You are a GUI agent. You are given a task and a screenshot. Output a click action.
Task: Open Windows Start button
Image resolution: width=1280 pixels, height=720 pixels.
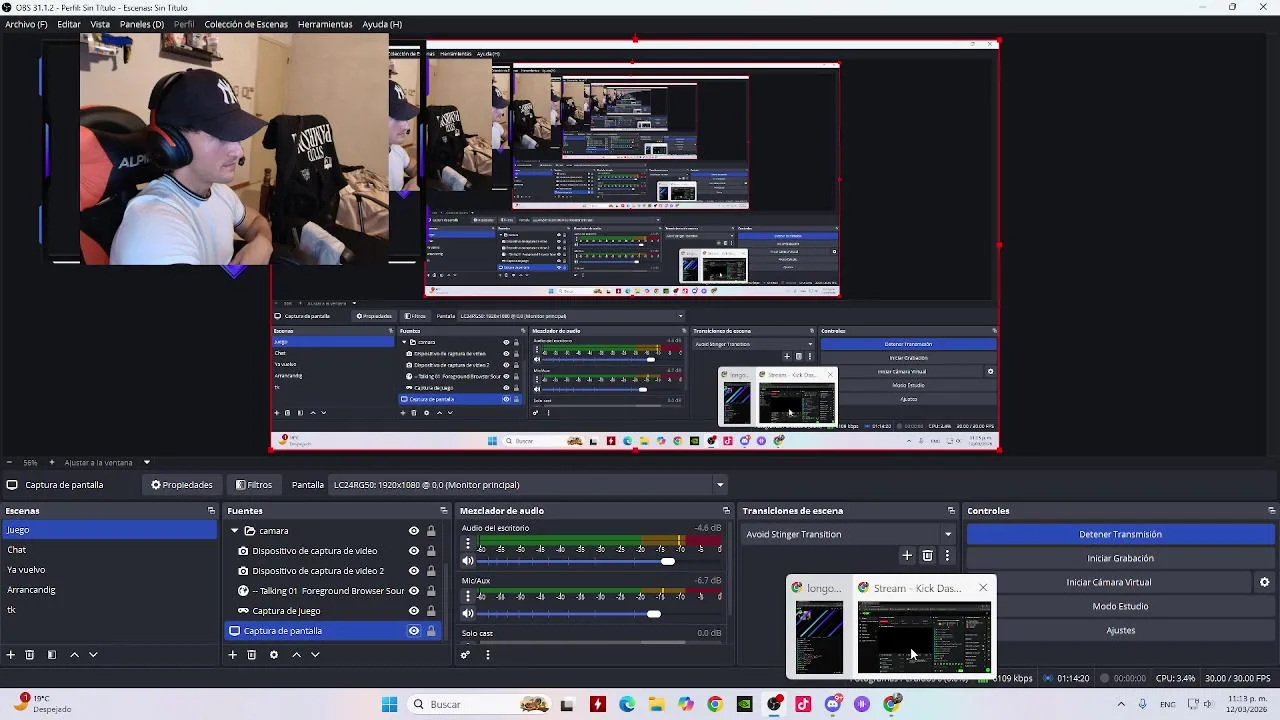(x=389, y=704)
